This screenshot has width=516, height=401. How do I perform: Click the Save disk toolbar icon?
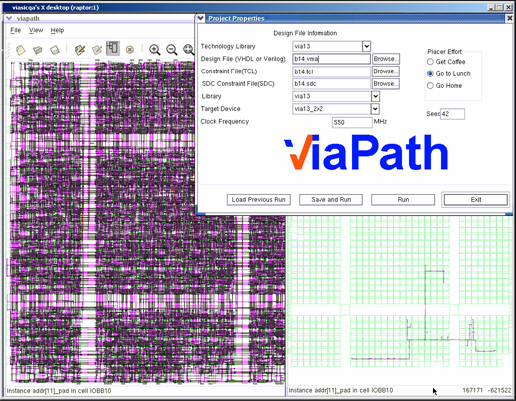(55, 50)
